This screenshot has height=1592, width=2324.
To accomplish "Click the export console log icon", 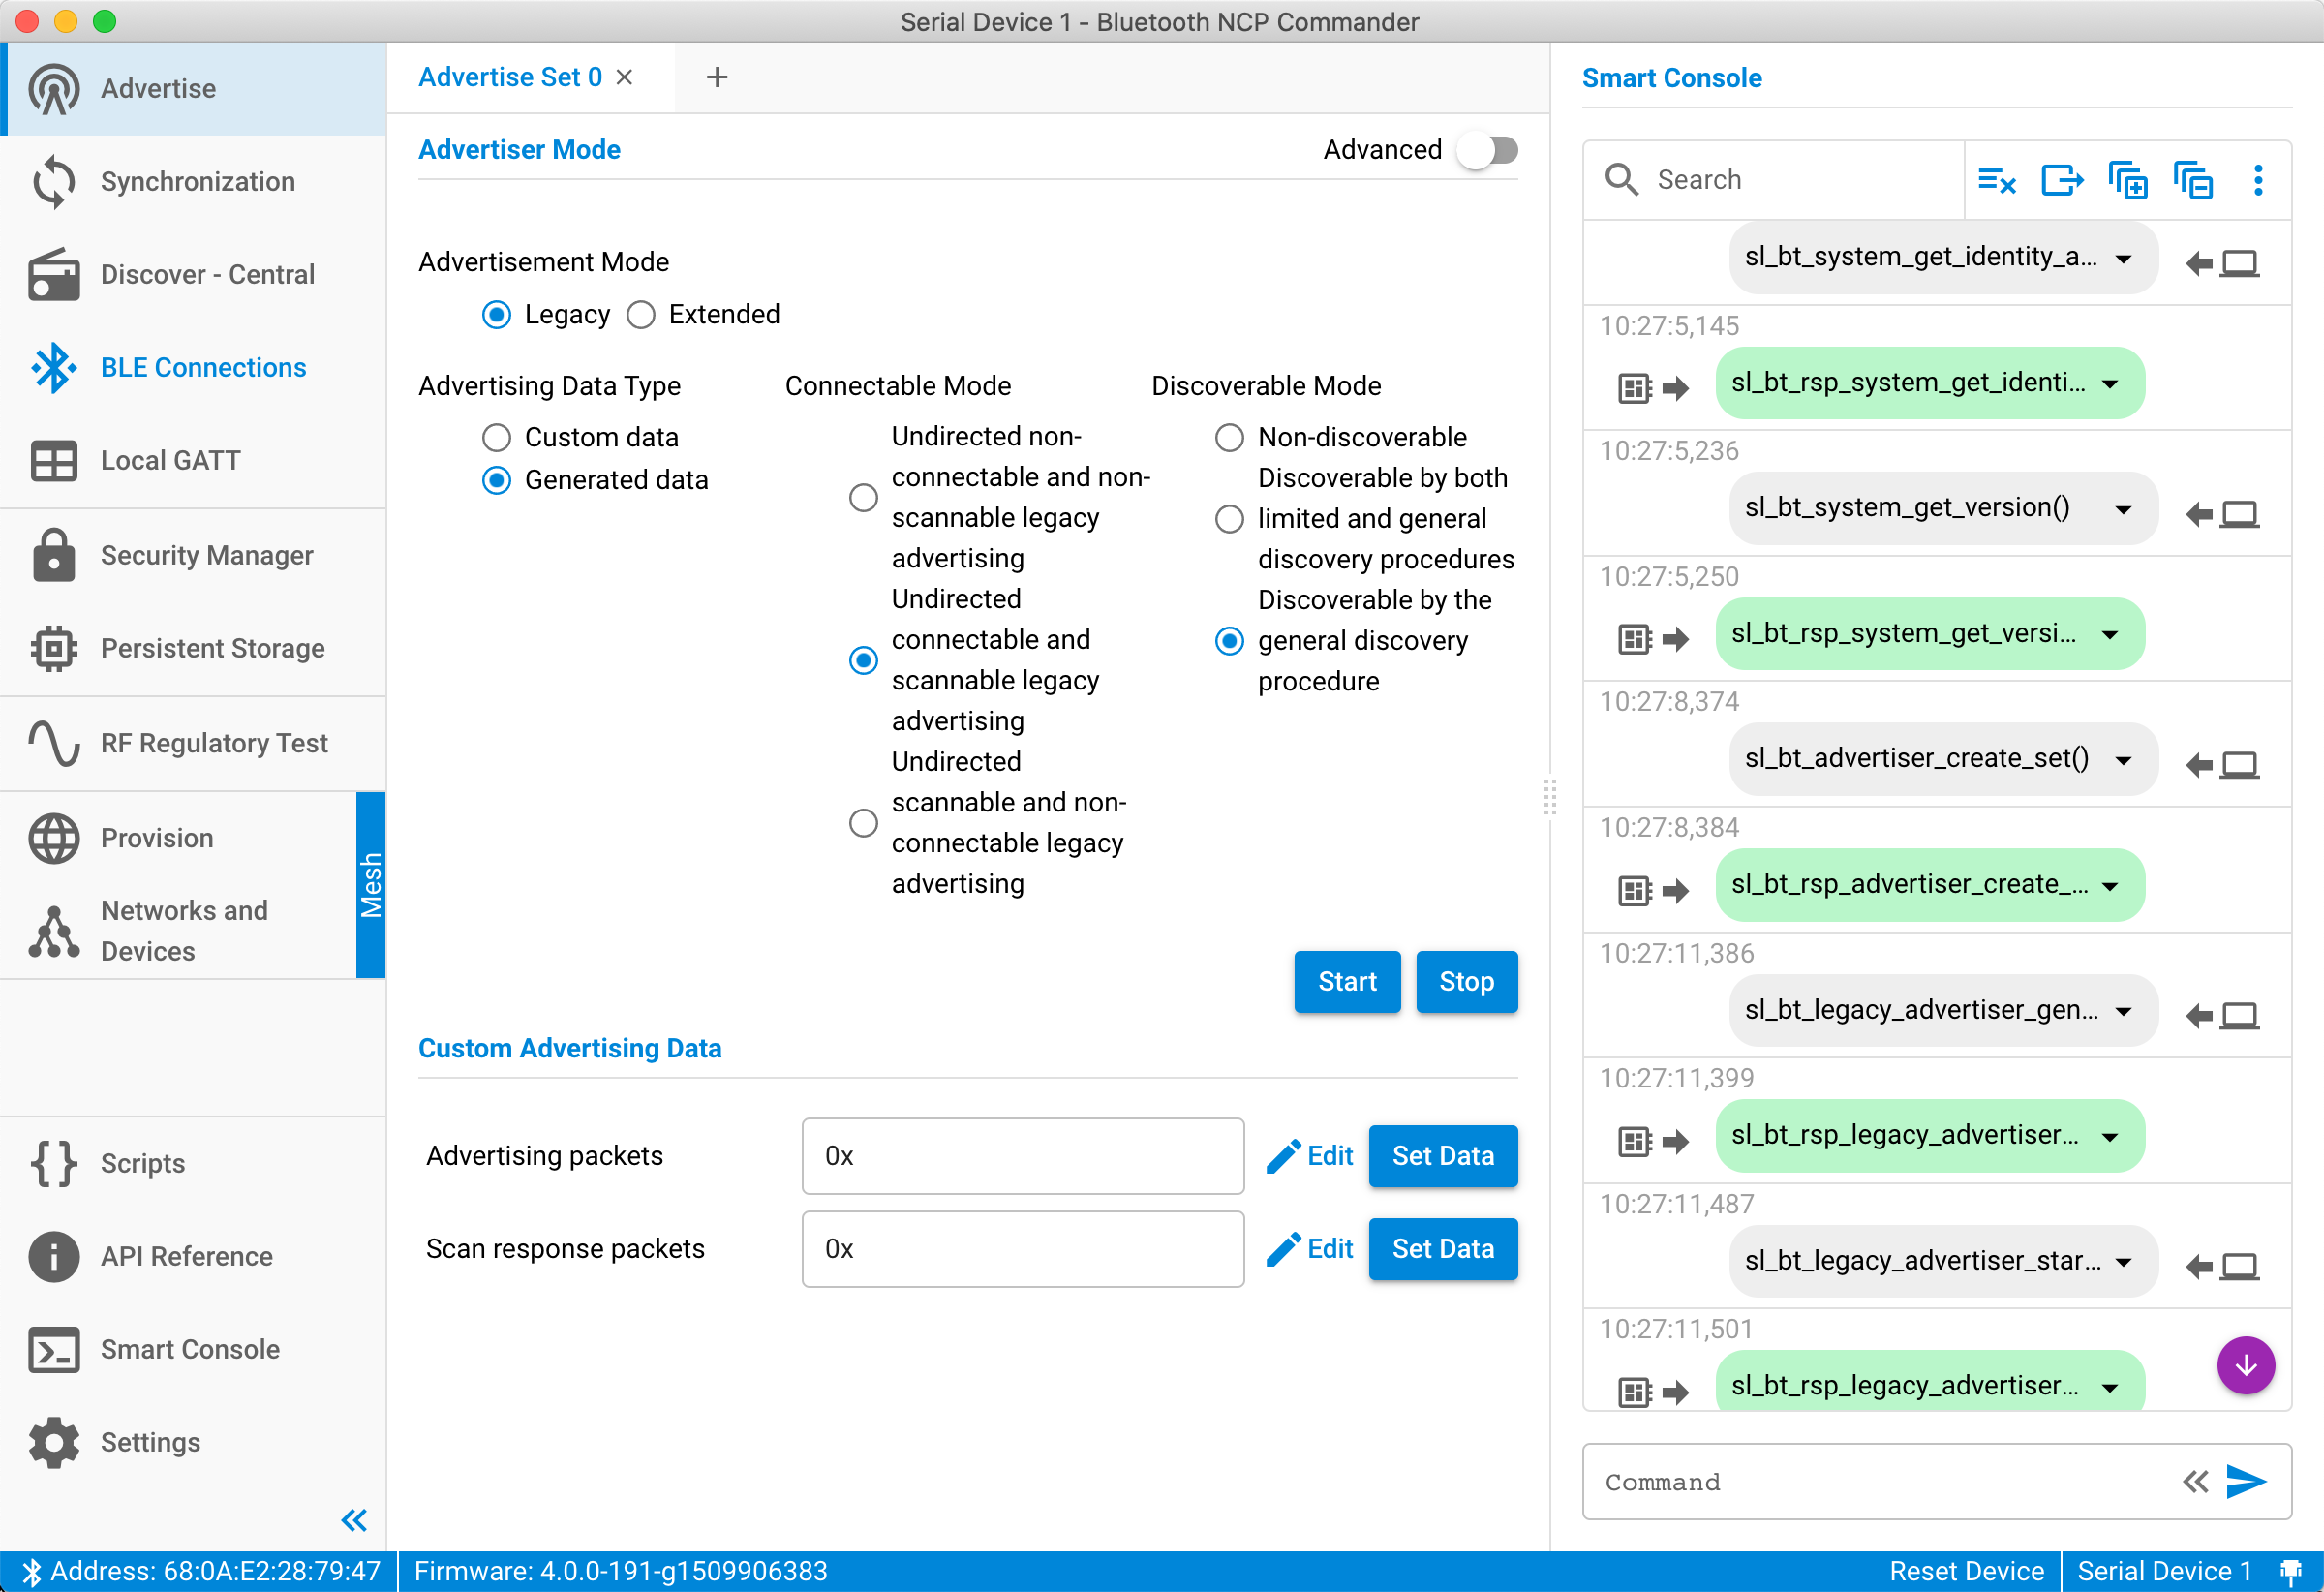I will [x=2062, y=180].
